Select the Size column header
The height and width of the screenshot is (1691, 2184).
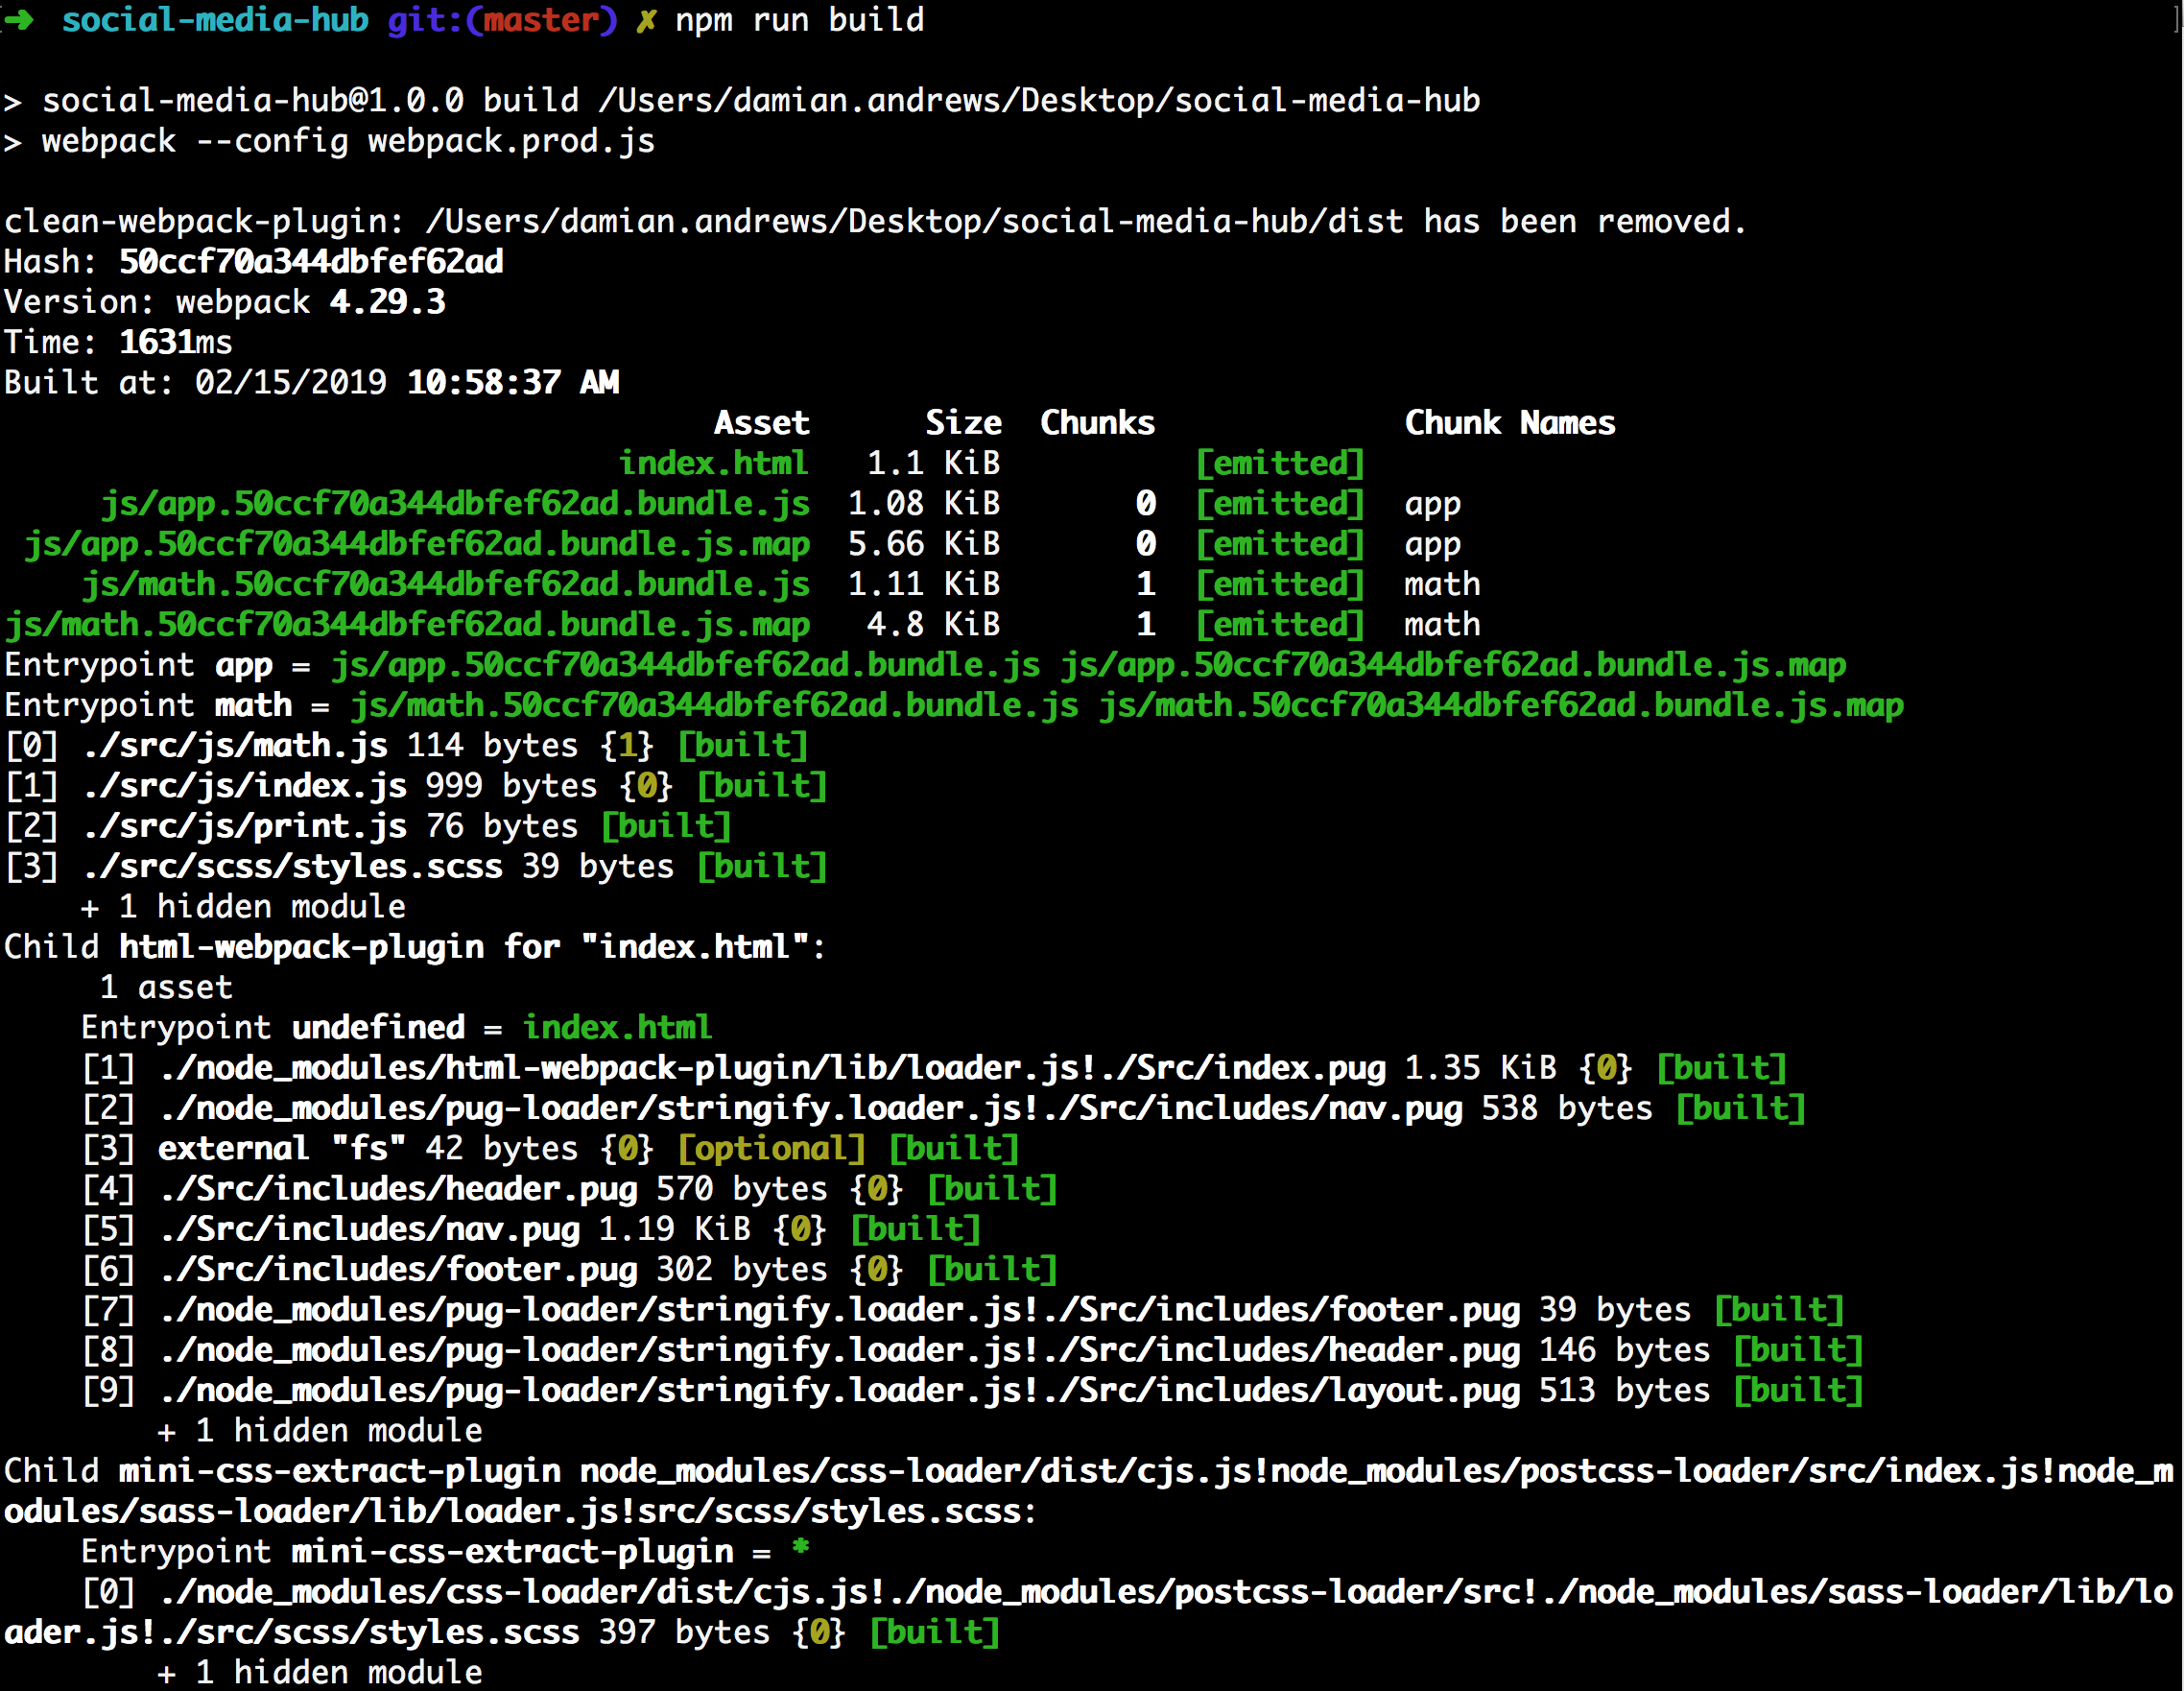(x=963, y=423)
